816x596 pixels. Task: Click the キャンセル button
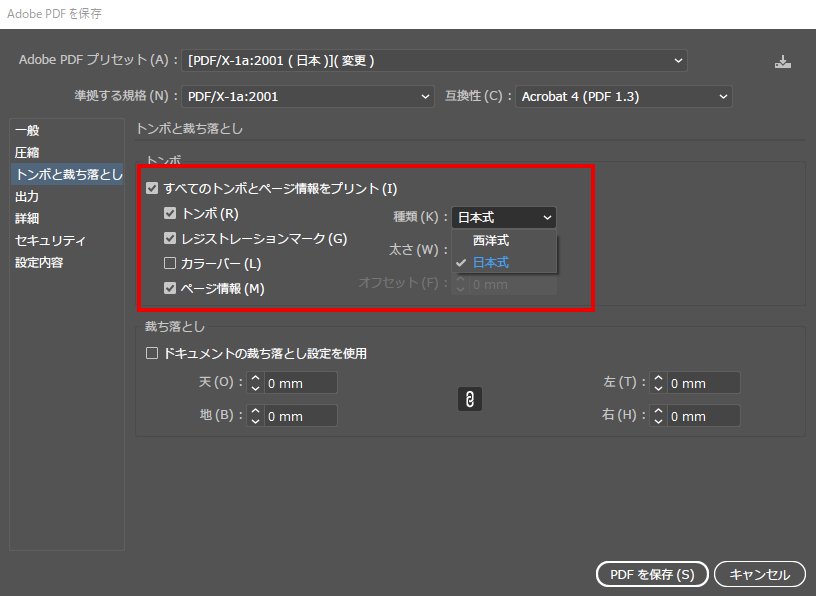(x=760, y=574)
